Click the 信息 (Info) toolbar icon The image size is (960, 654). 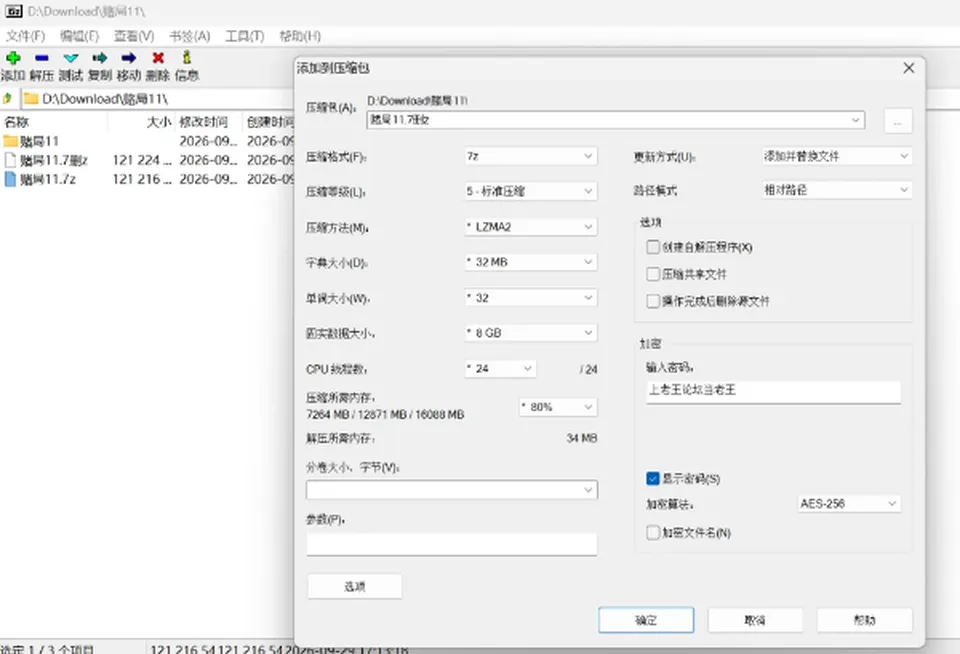click(x=187, y=58)
